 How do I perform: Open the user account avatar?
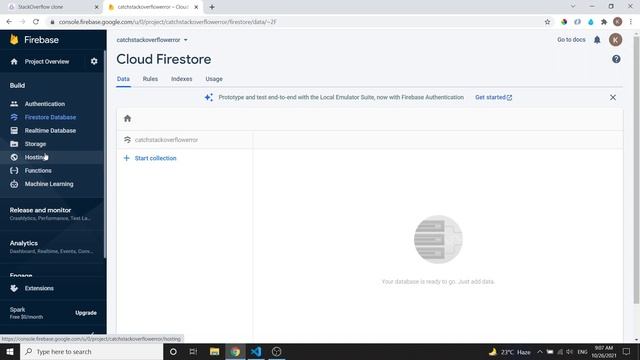(x=616, y=40)
